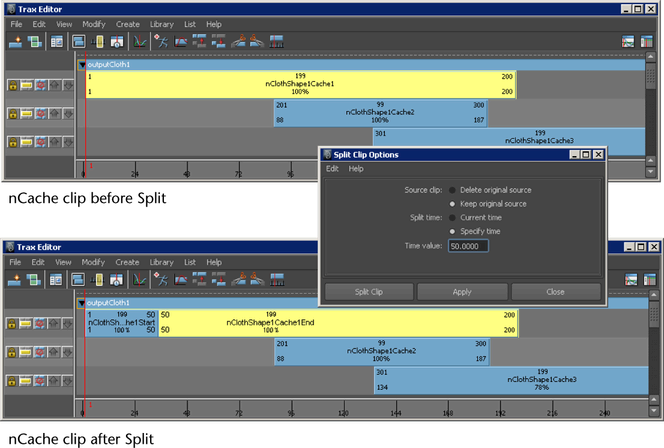Viewport: 664px width, 448px height.
Task: Click the Apply button in Split Clip Options
Action: (462, 292)
